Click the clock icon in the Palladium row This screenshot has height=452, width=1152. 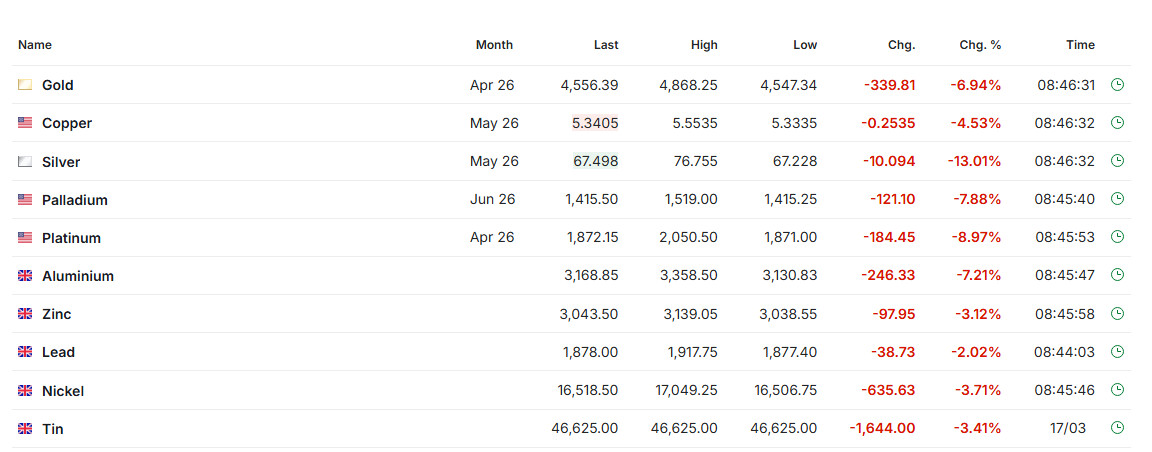tap(1118, 199)
